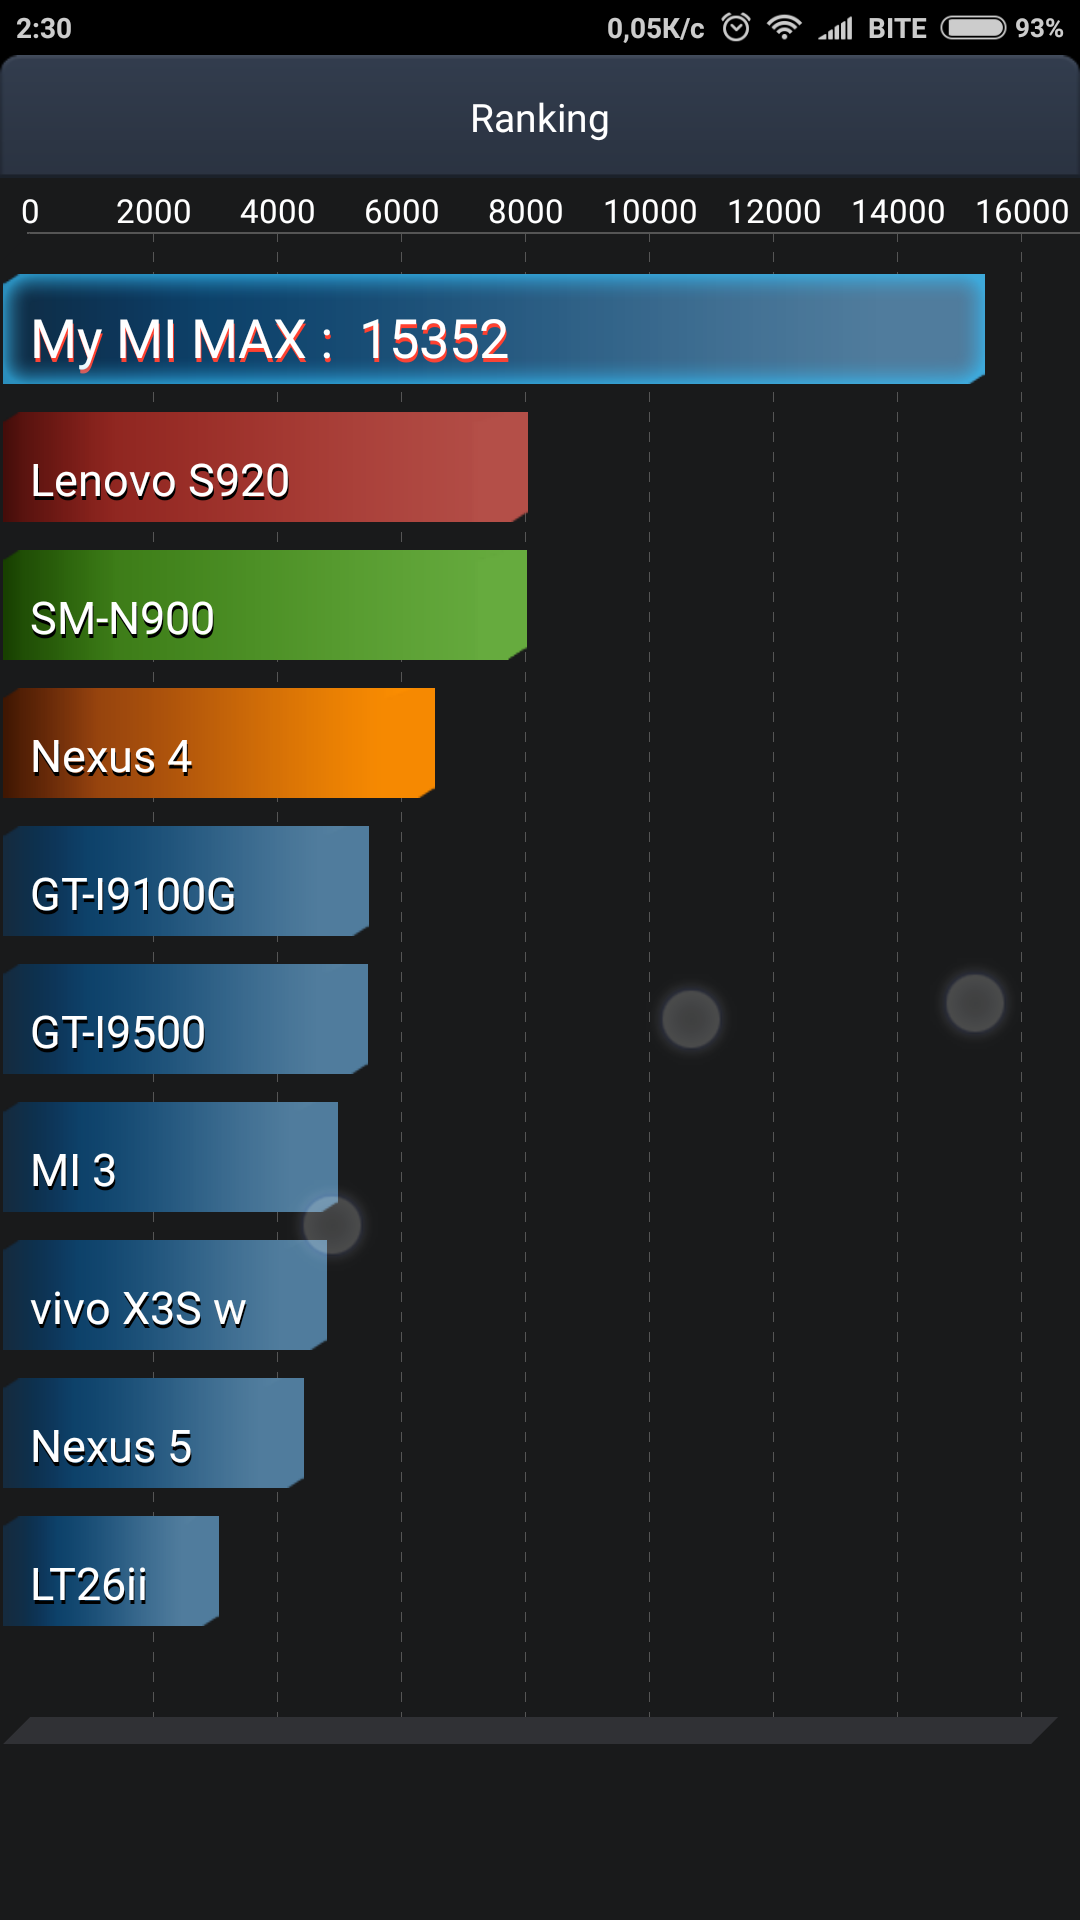Tap the 2:30 clock in status bar

click(x=44, y=28)
